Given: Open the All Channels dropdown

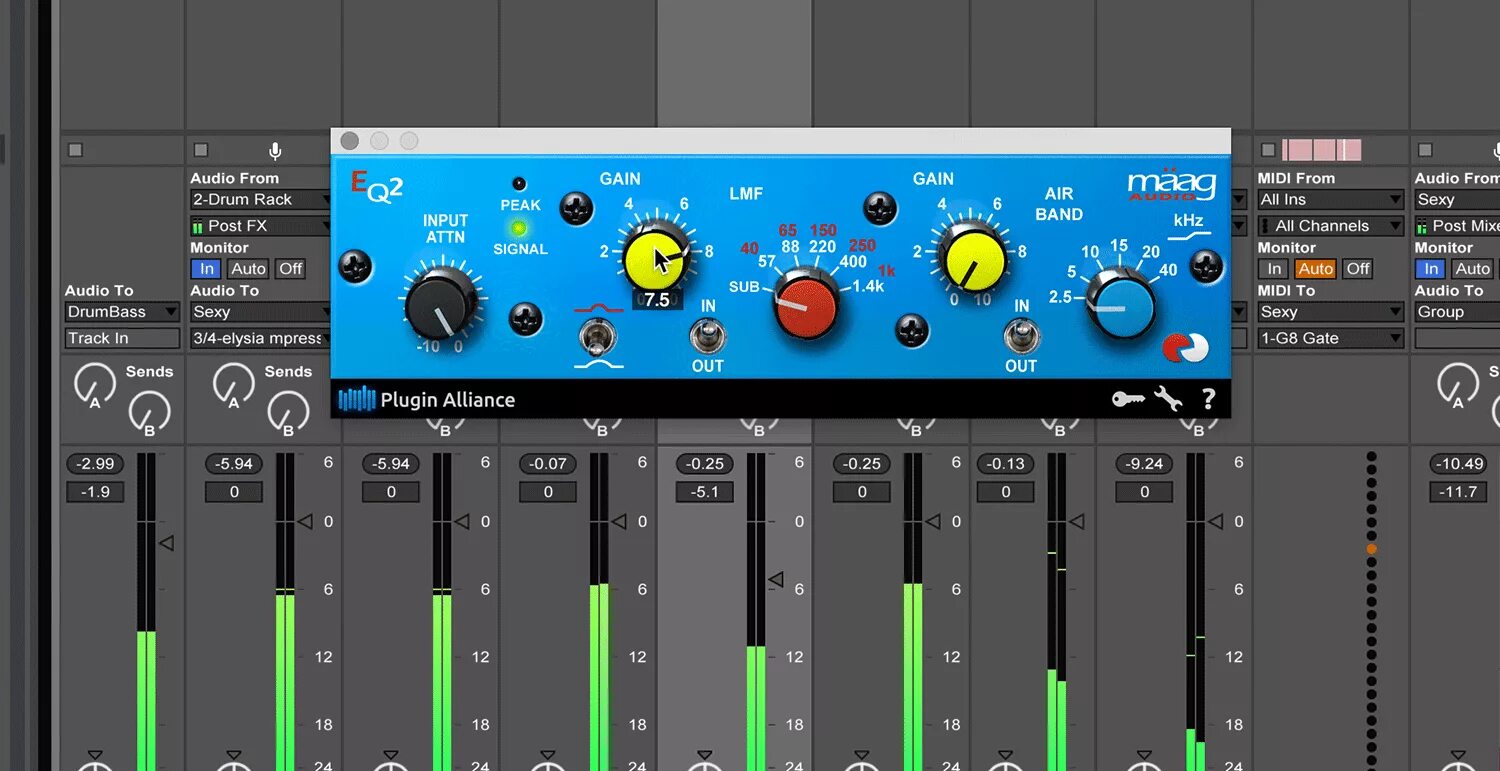Looking at the screenshot, I should coord(1331,226).
